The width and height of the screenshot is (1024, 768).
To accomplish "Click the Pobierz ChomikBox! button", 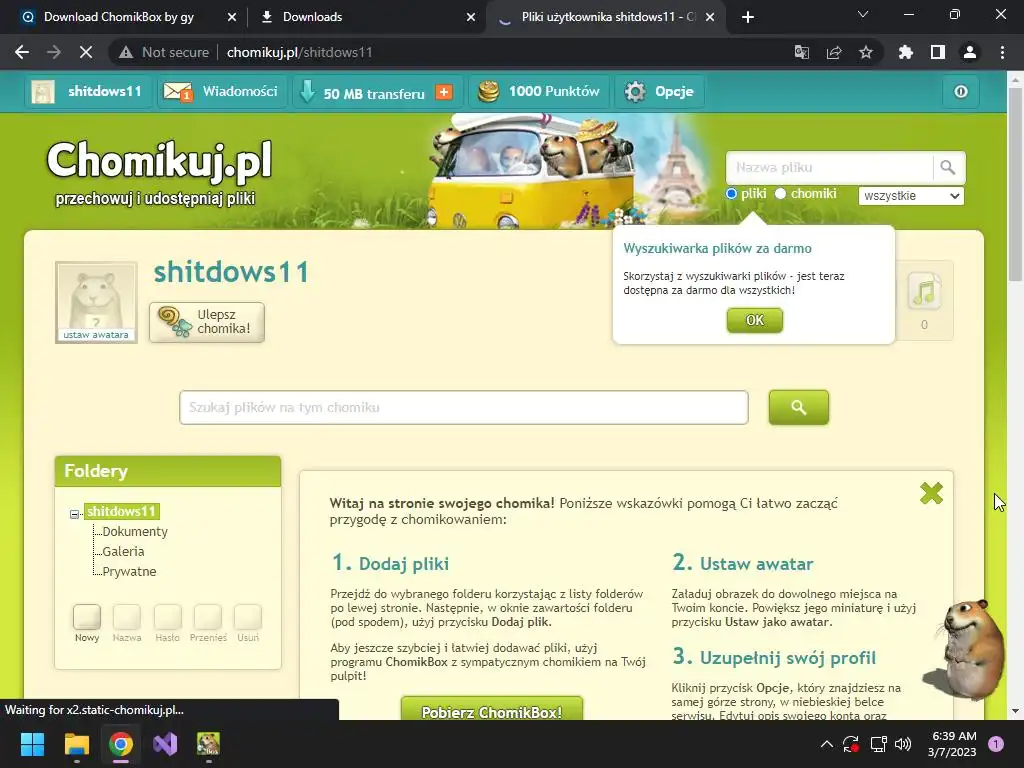I will click(x=492, y=711).
